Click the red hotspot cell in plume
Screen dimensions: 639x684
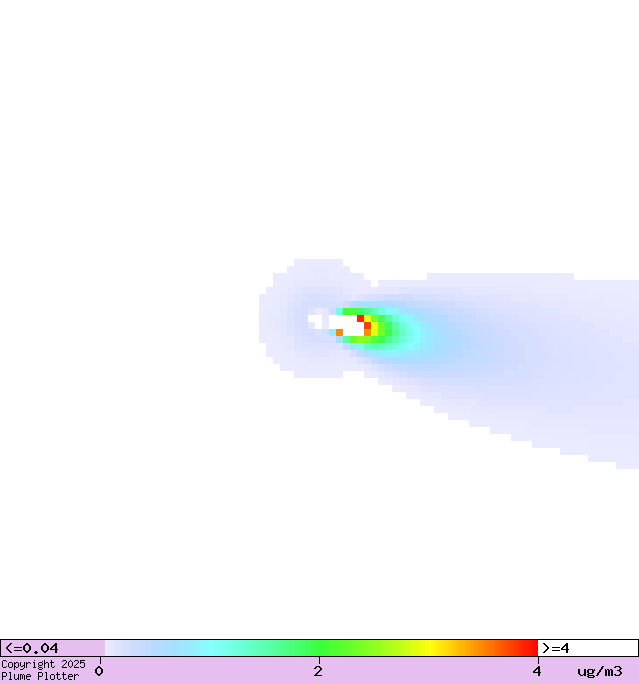click(360, 318)
